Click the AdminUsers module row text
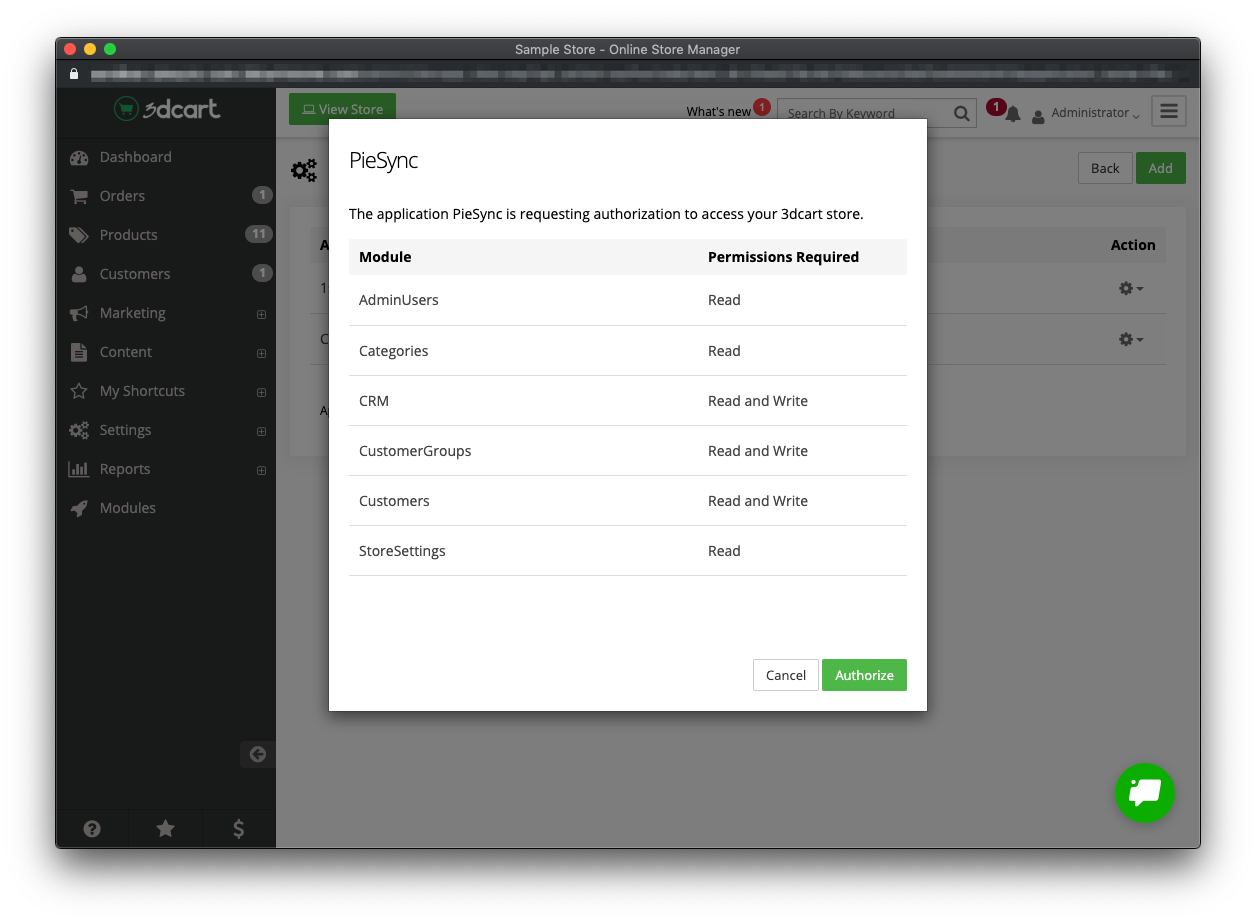 tap(399, 300)
